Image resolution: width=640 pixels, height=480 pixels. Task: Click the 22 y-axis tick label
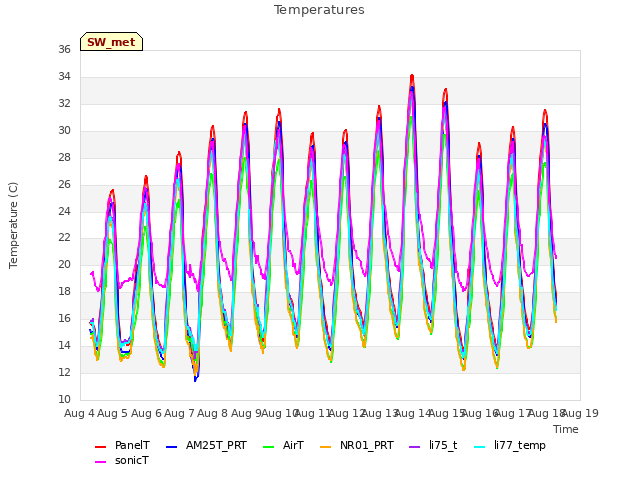[64, 238]
